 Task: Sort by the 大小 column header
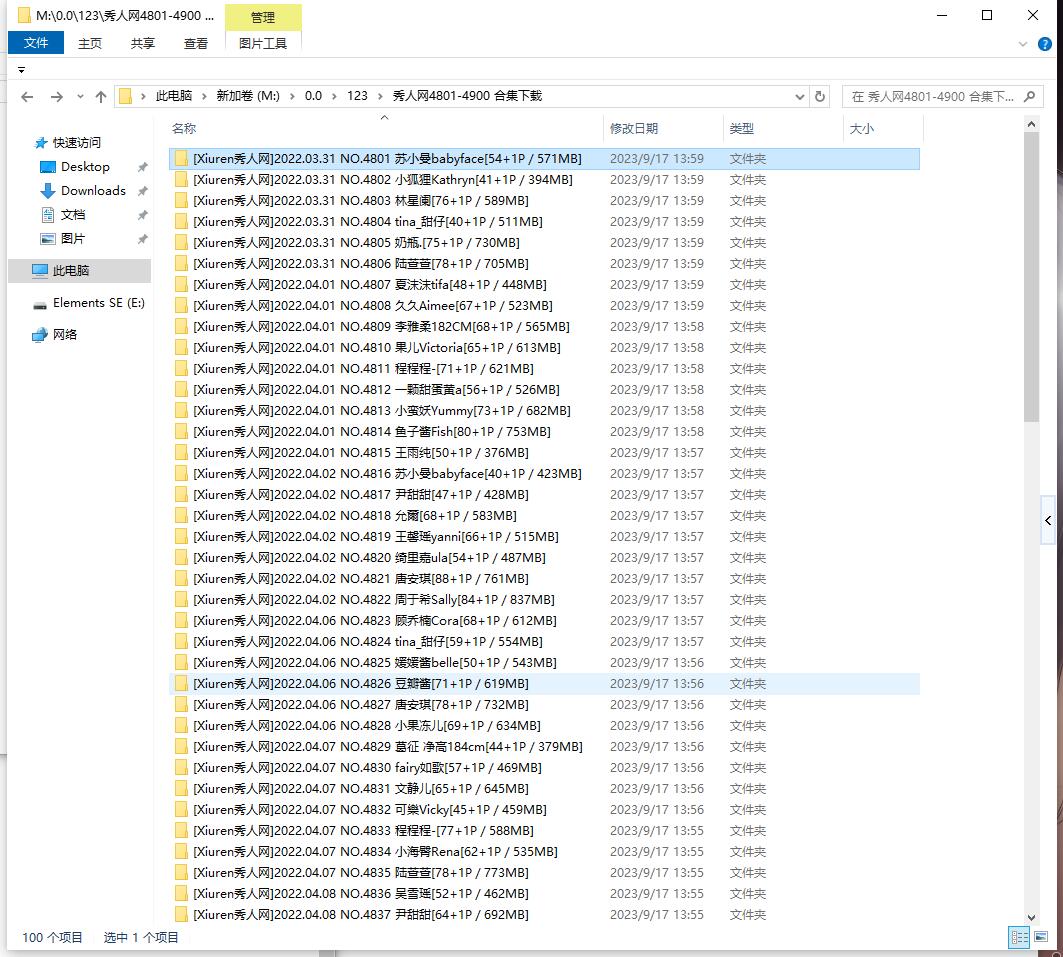(x=862, y=128)
